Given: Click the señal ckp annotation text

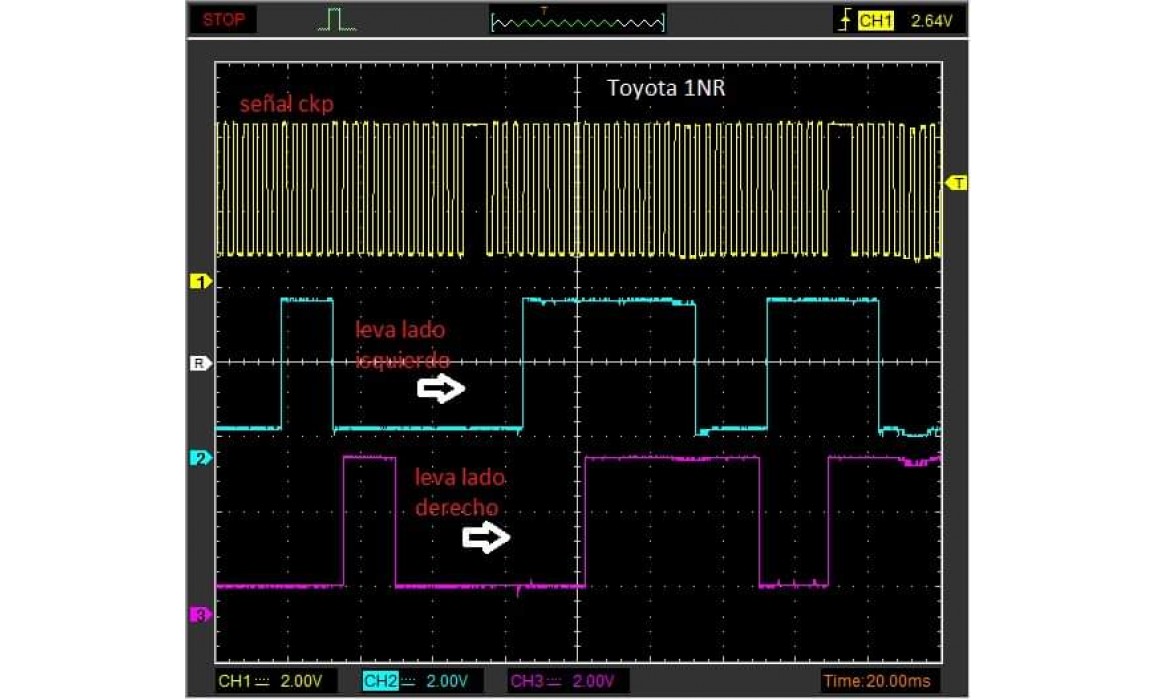Looking at the screenshot, I should click(286, 105).
